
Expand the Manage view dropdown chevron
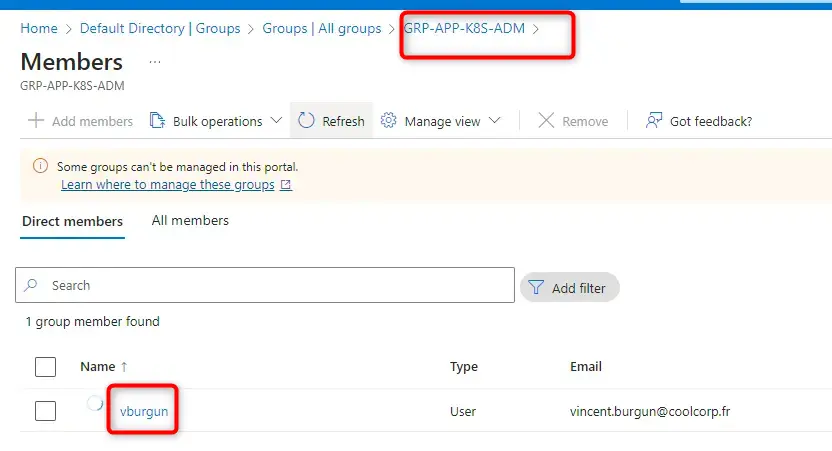tap(495, 120)
